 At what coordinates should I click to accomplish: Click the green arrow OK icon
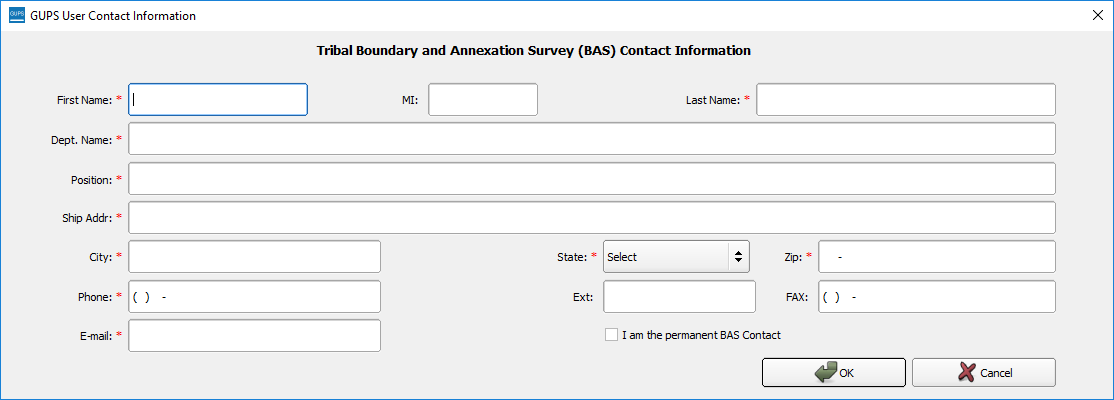pos(825,373)
